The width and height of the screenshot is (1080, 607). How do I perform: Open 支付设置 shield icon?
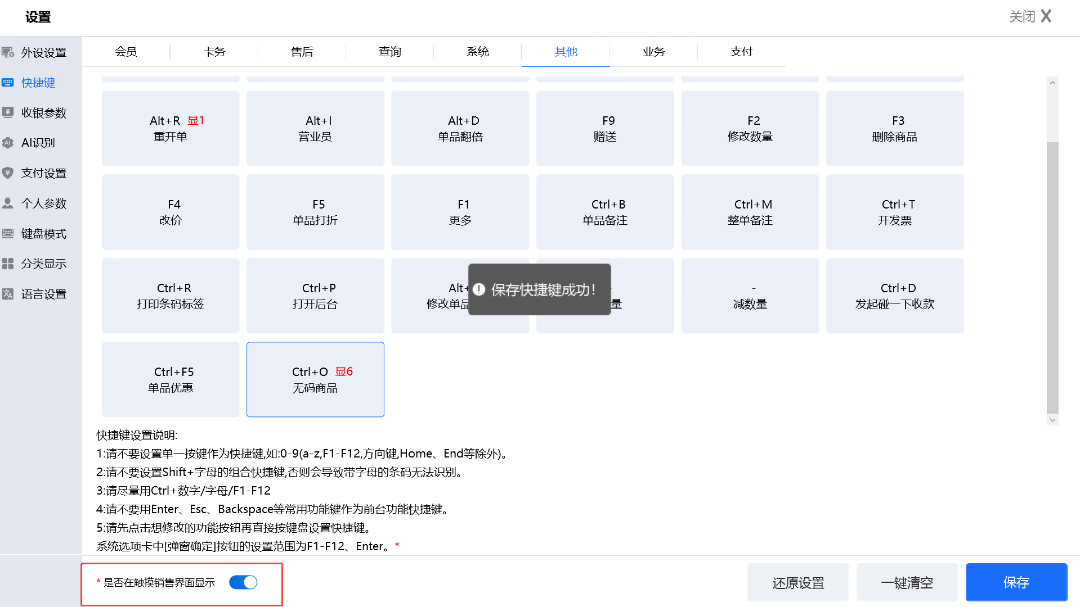click(x=8, y=173)
